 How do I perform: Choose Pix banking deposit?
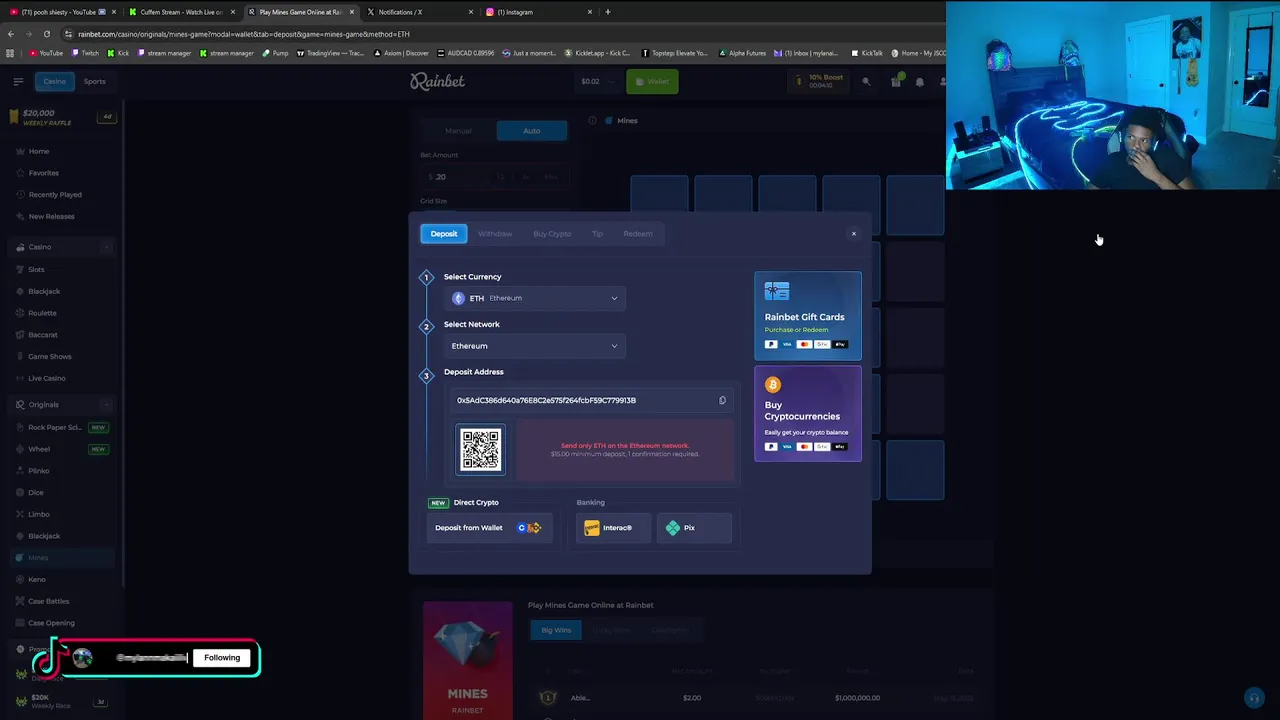[694, 528]
